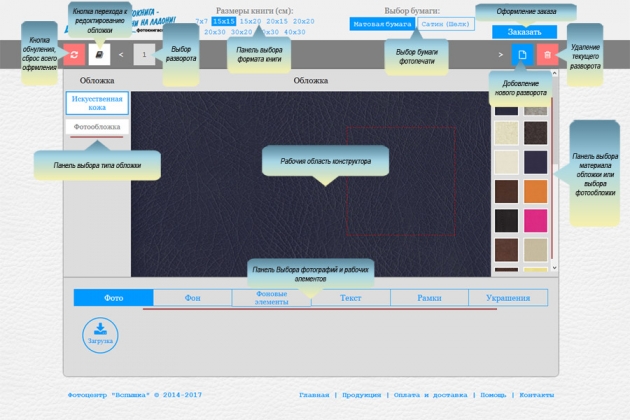Select Сатин (Шелк) paper option
The image size is (630, 420).
click(x=446, y=24)
